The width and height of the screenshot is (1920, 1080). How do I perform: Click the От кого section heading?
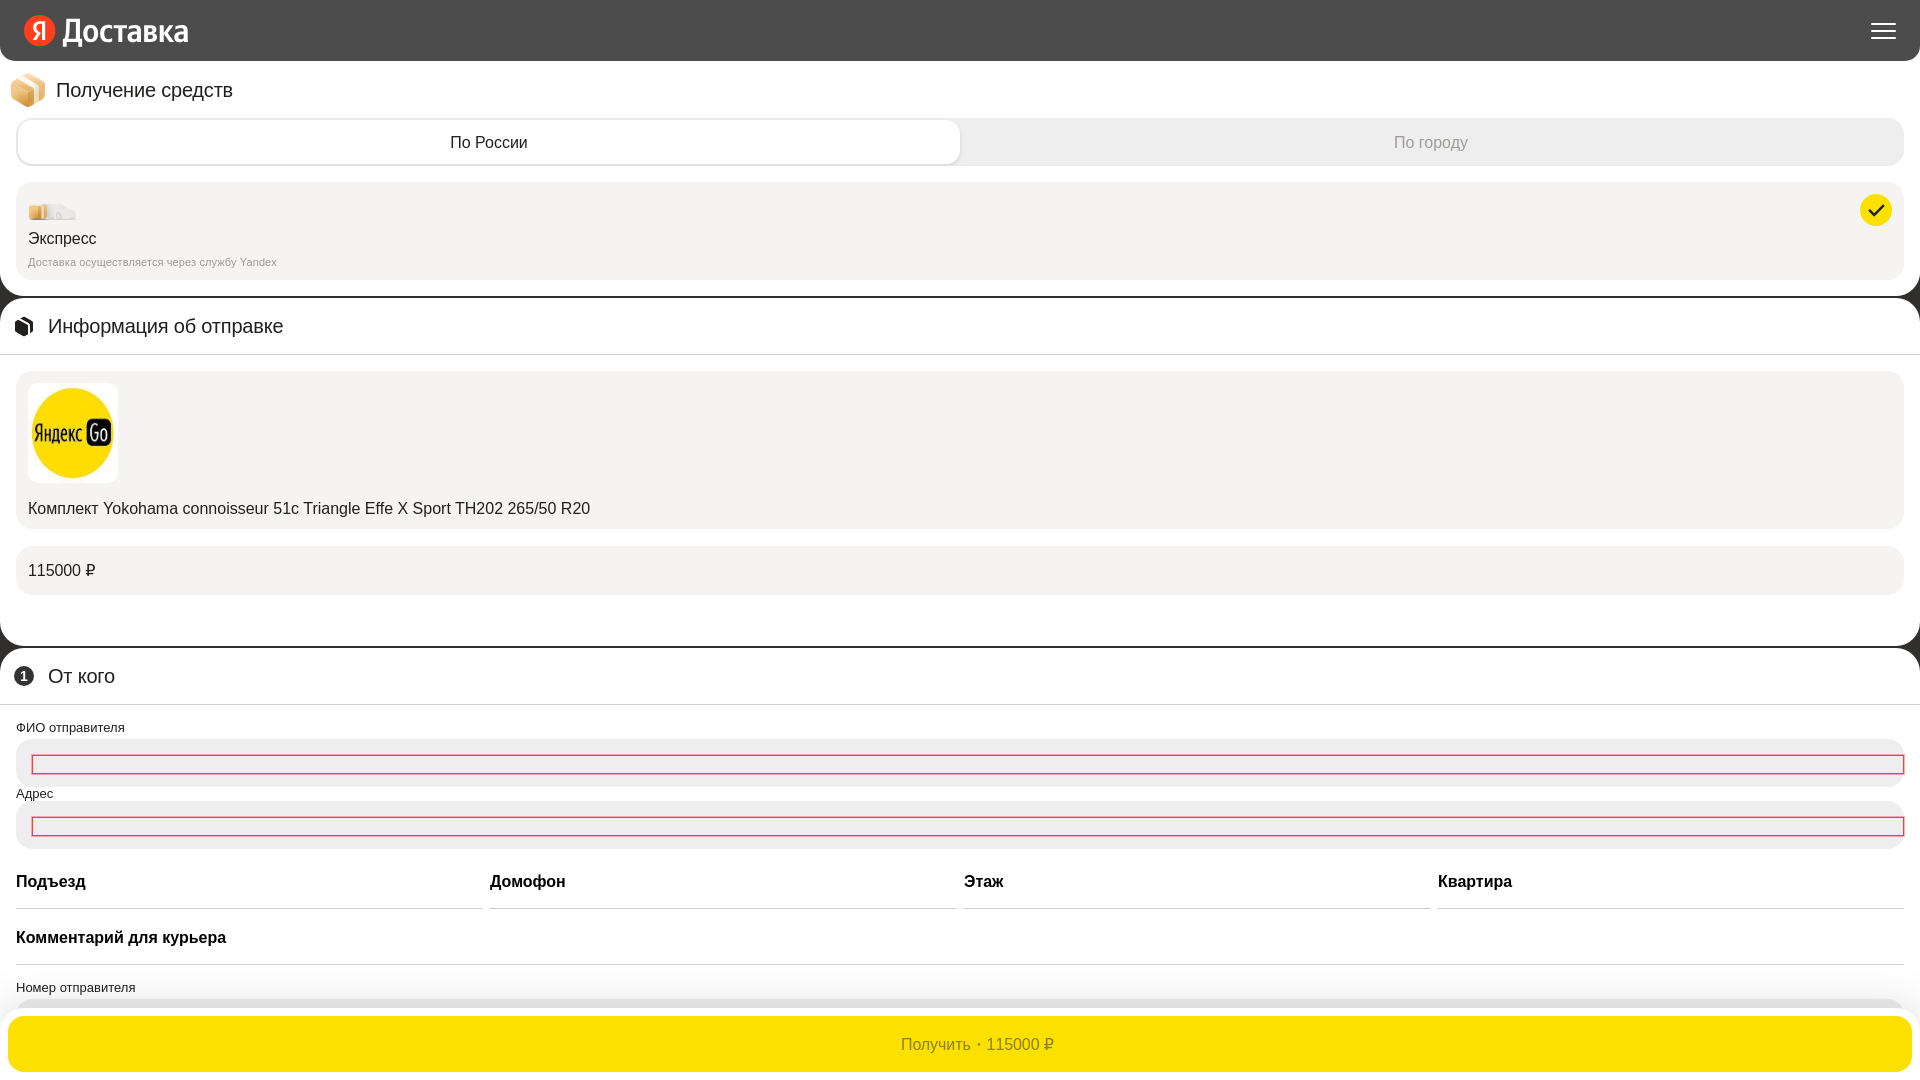click(x=81, y=676)
